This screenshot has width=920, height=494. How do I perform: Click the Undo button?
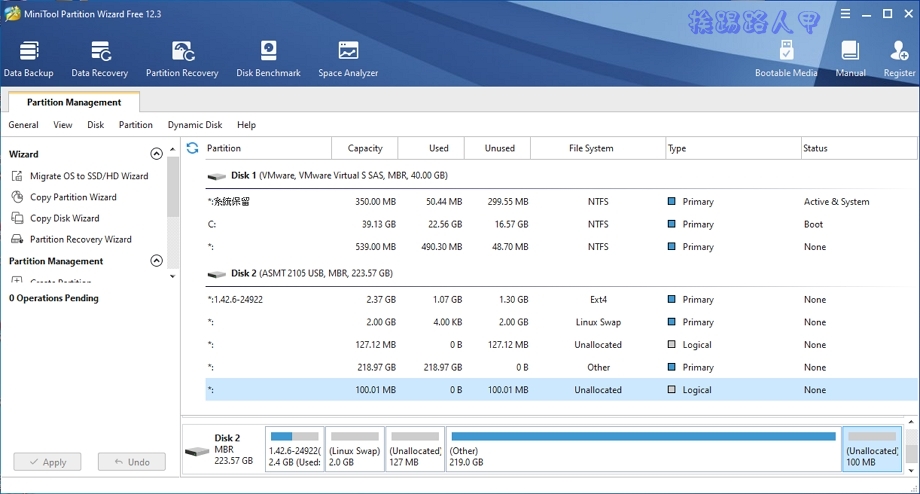[131, 462]
